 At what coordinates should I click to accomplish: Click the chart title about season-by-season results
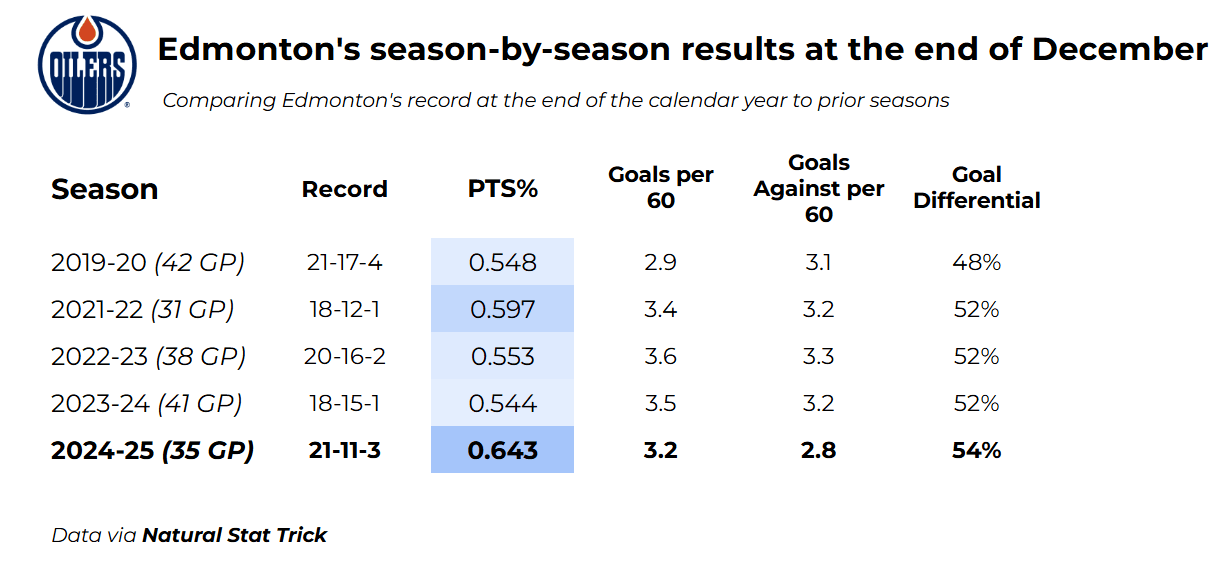pyautogui.click(x=682, y=50)
